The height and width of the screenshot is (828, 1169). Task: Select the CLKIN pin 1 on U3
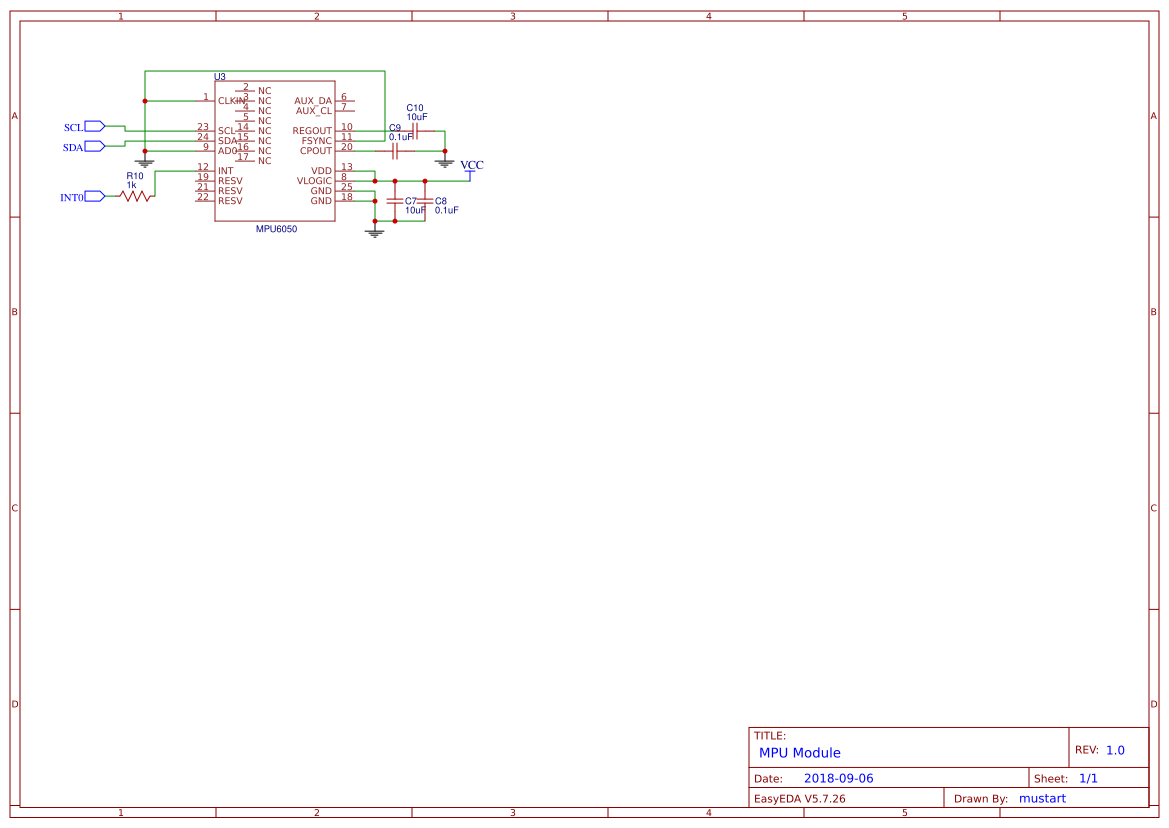[207, 101]
